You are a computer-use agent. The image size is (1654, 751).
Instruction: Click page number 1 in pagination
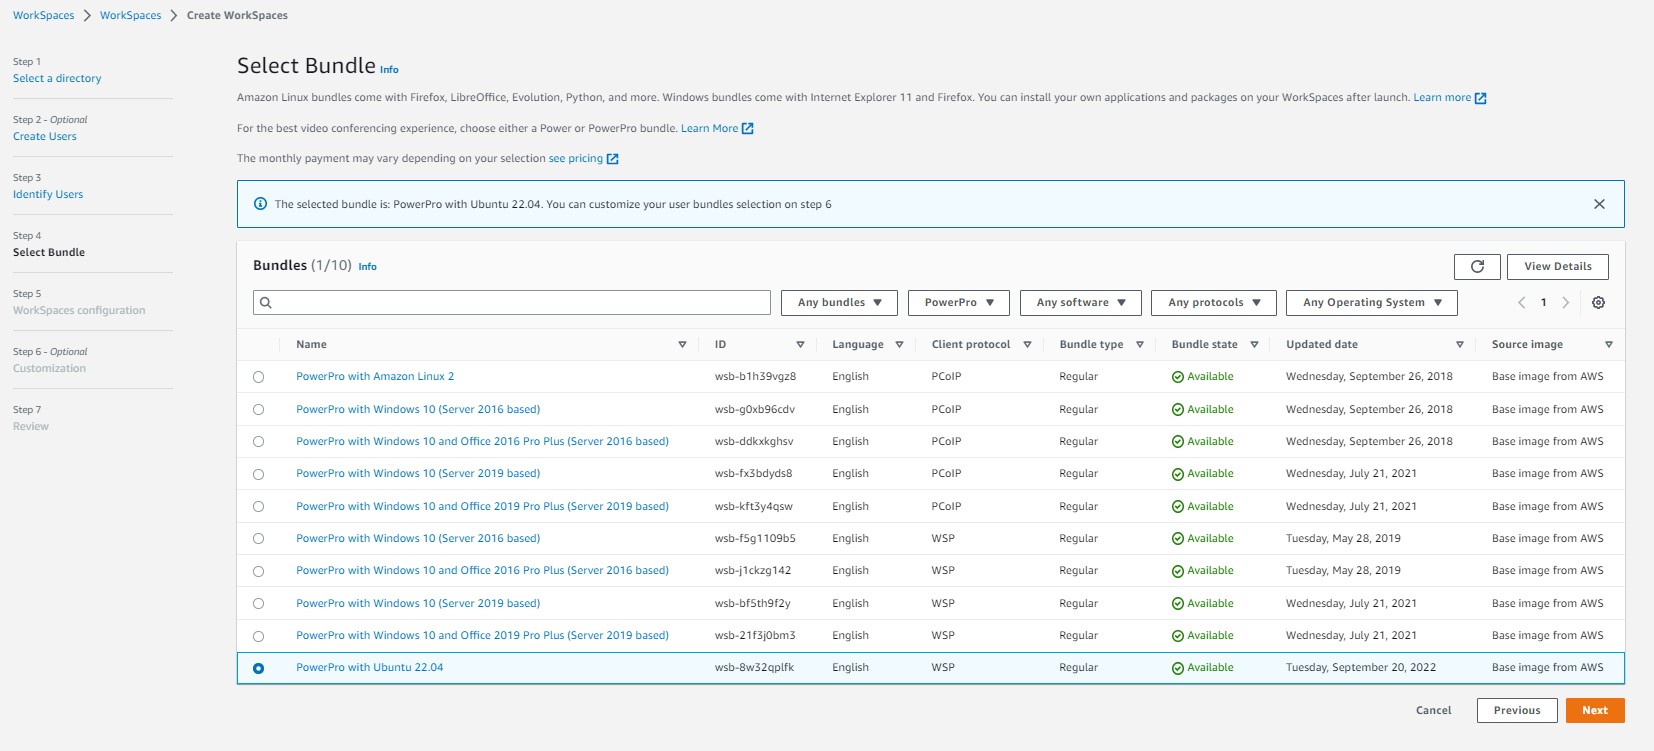click(x=1543, y=302)
